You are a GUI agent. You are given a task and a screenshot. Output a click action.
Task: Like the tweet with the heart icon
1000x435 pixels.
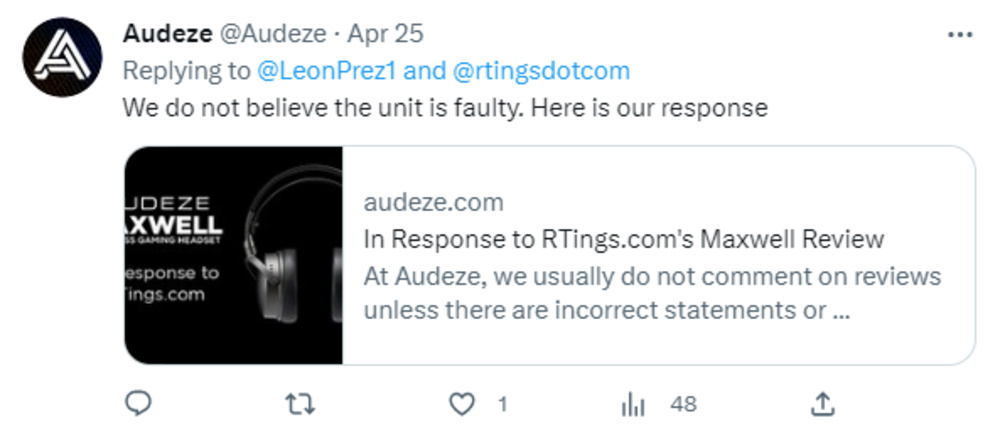coord(460,404)
